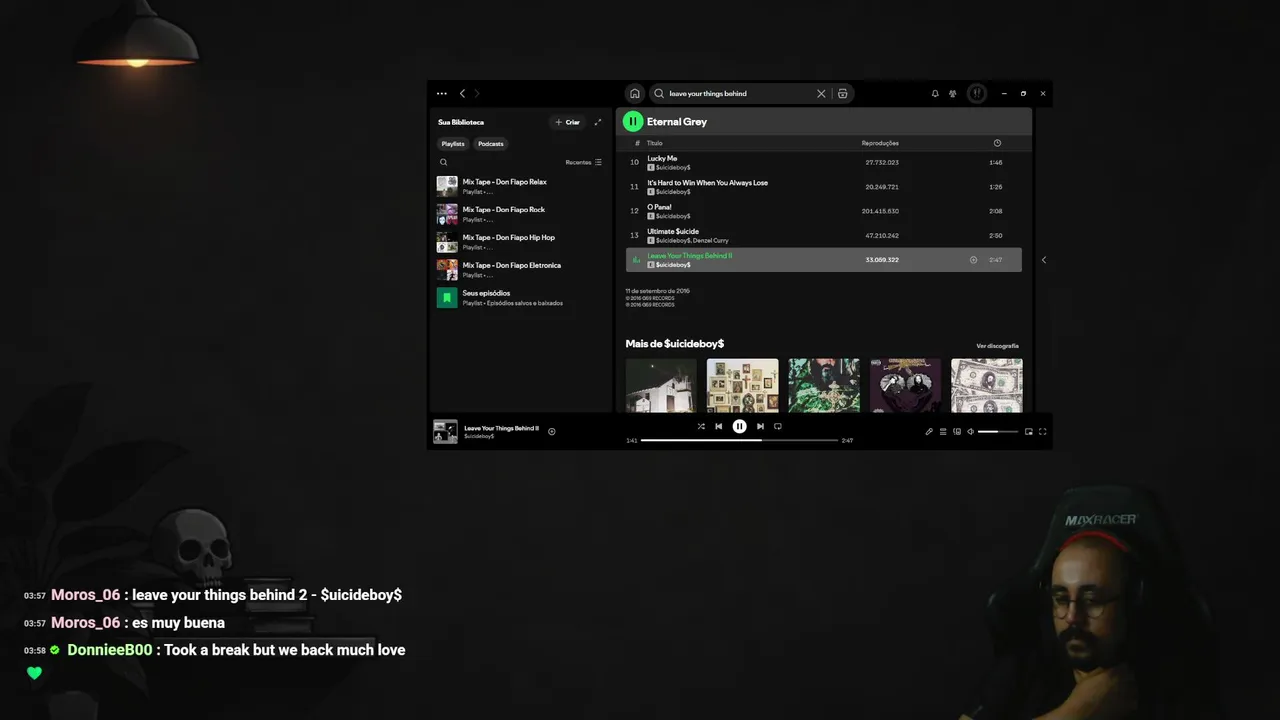Open the white church album cover

661,385
